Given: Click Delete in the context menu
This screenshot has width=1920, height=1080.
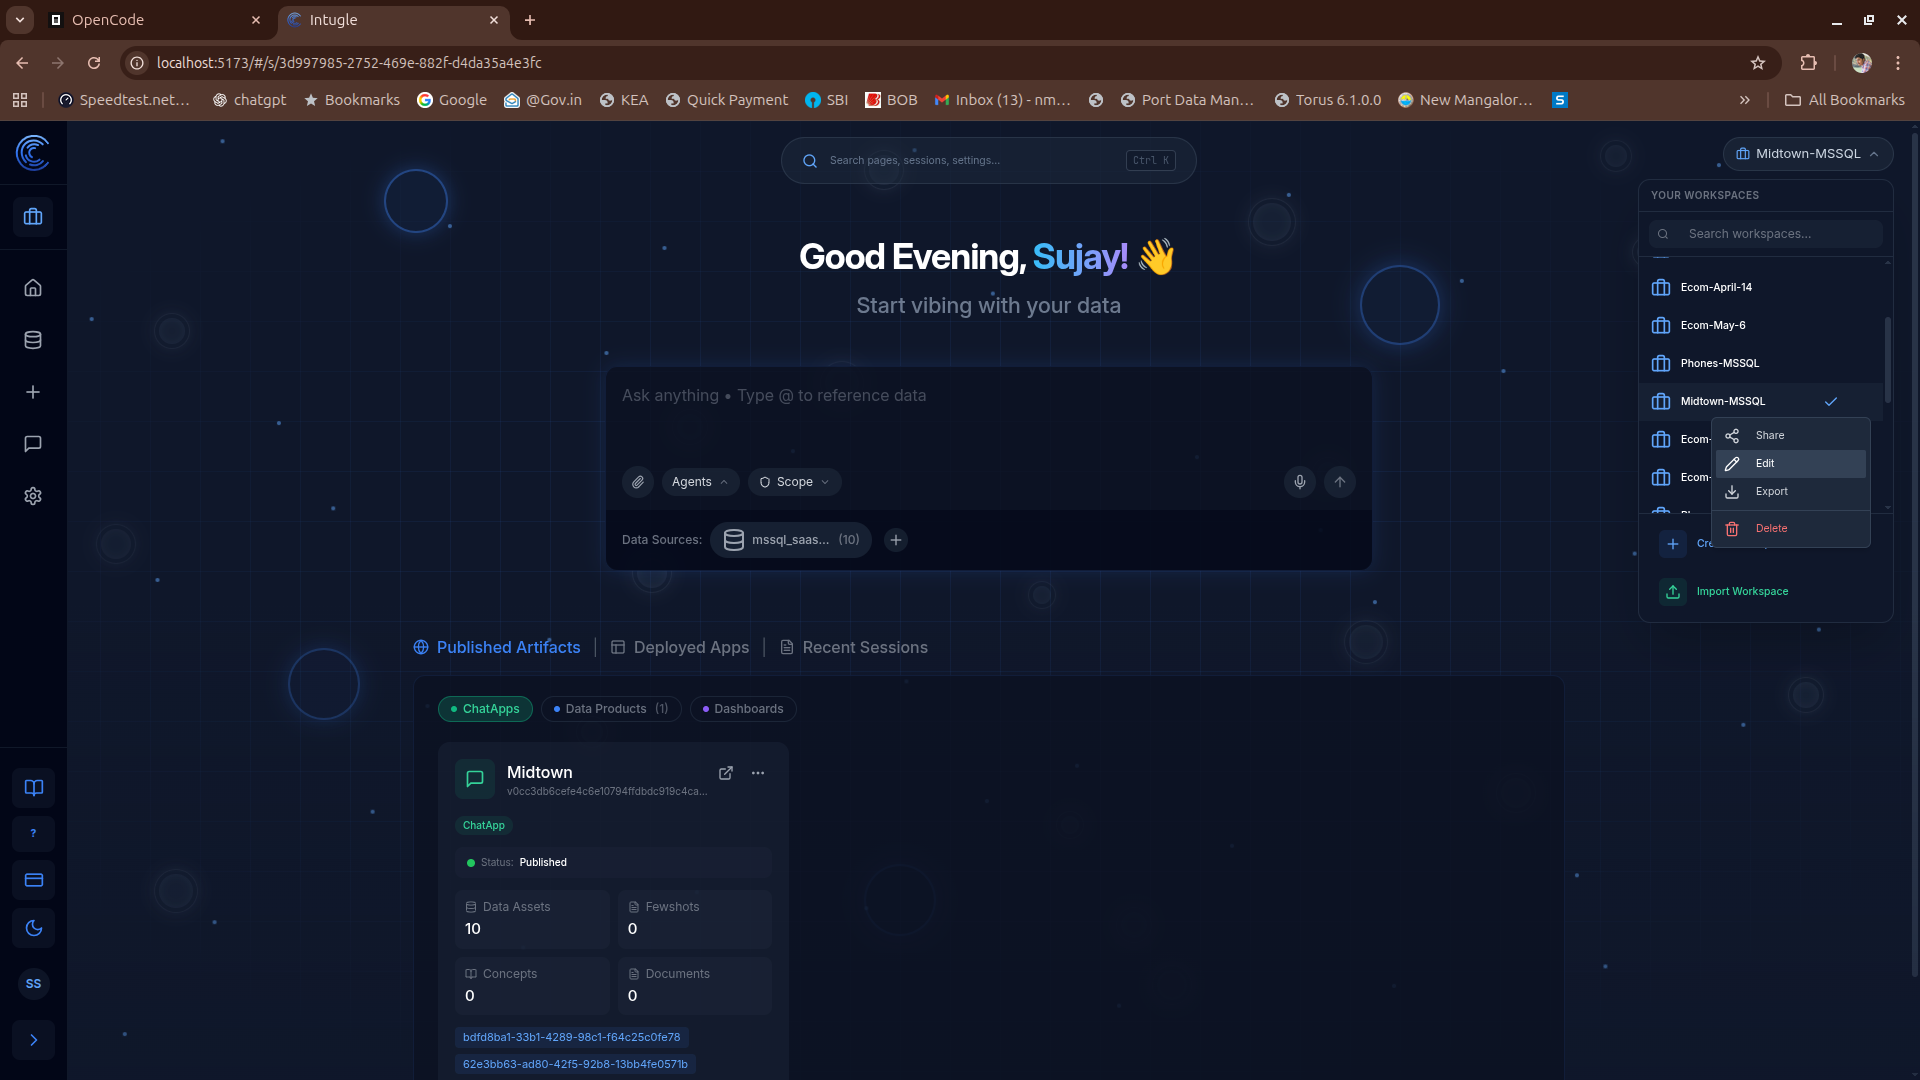Looking at the screenshot, I should [1791, 529].
